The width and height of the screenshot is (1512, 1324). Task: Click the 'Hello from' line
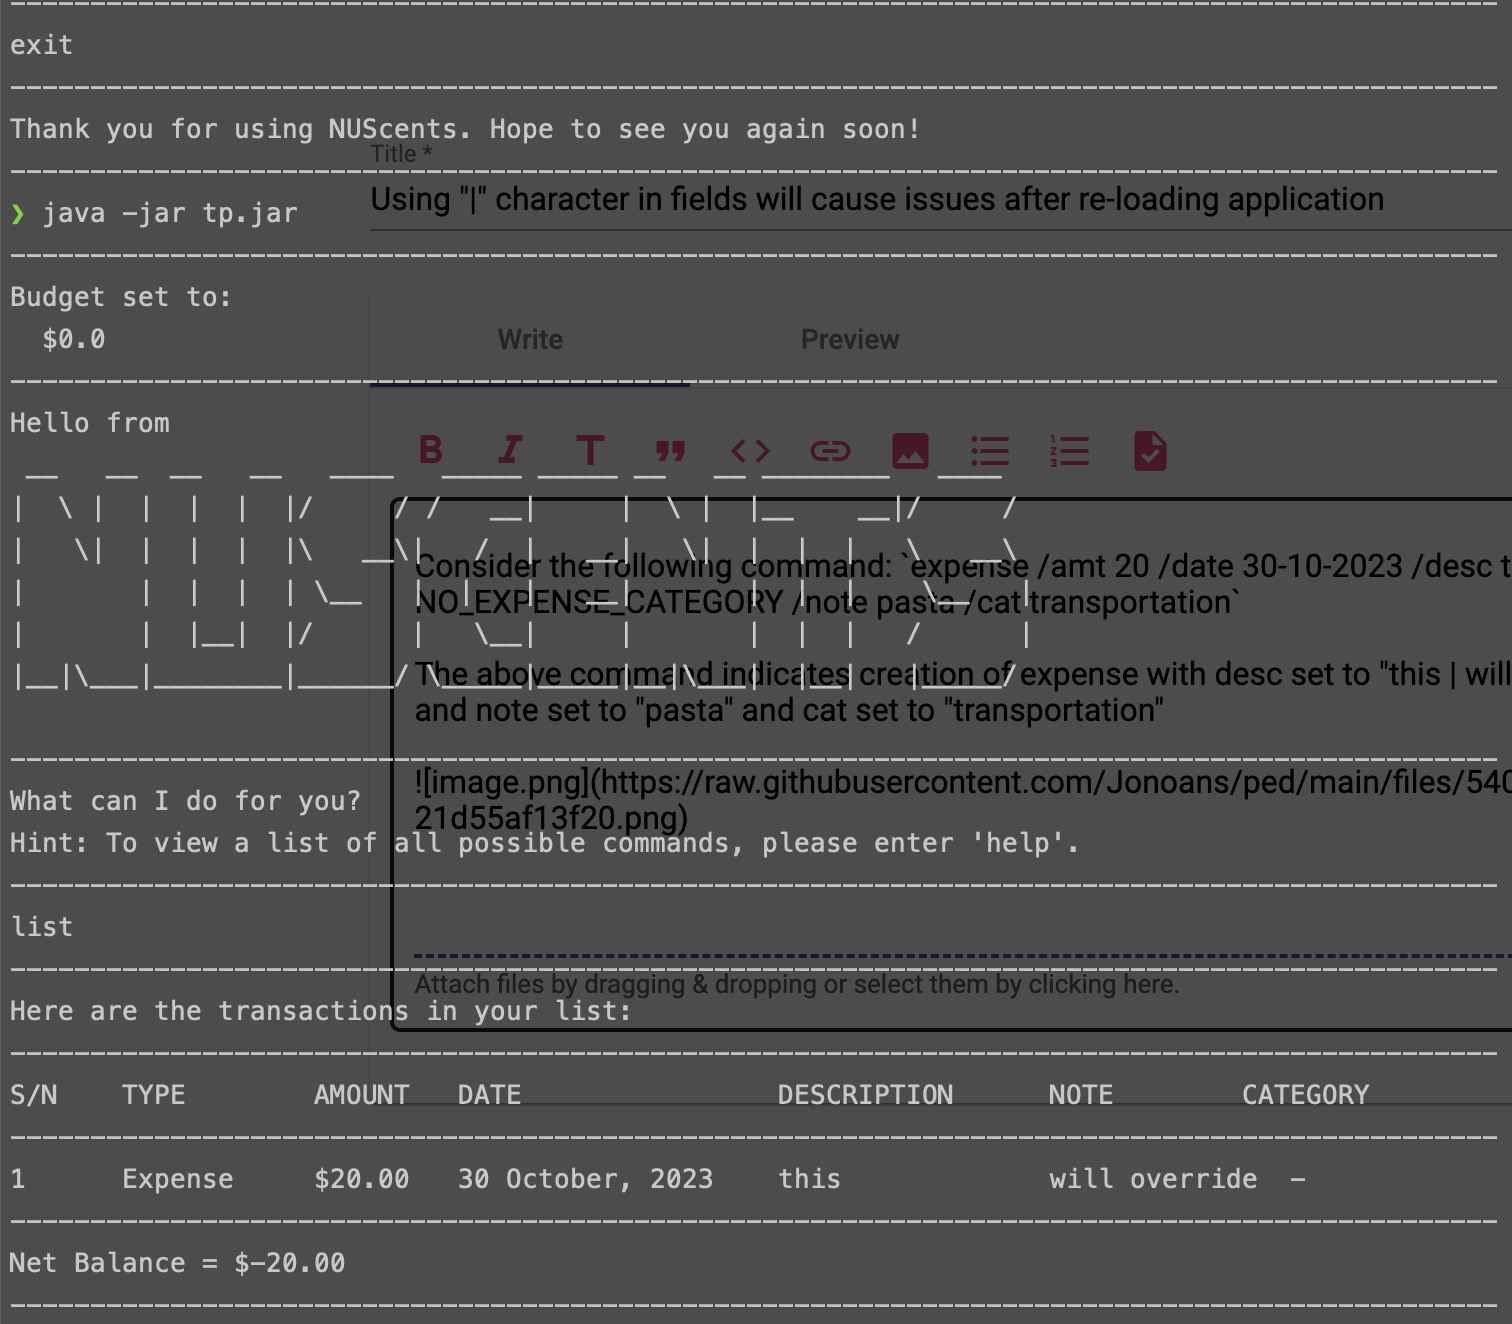[89, 423]
